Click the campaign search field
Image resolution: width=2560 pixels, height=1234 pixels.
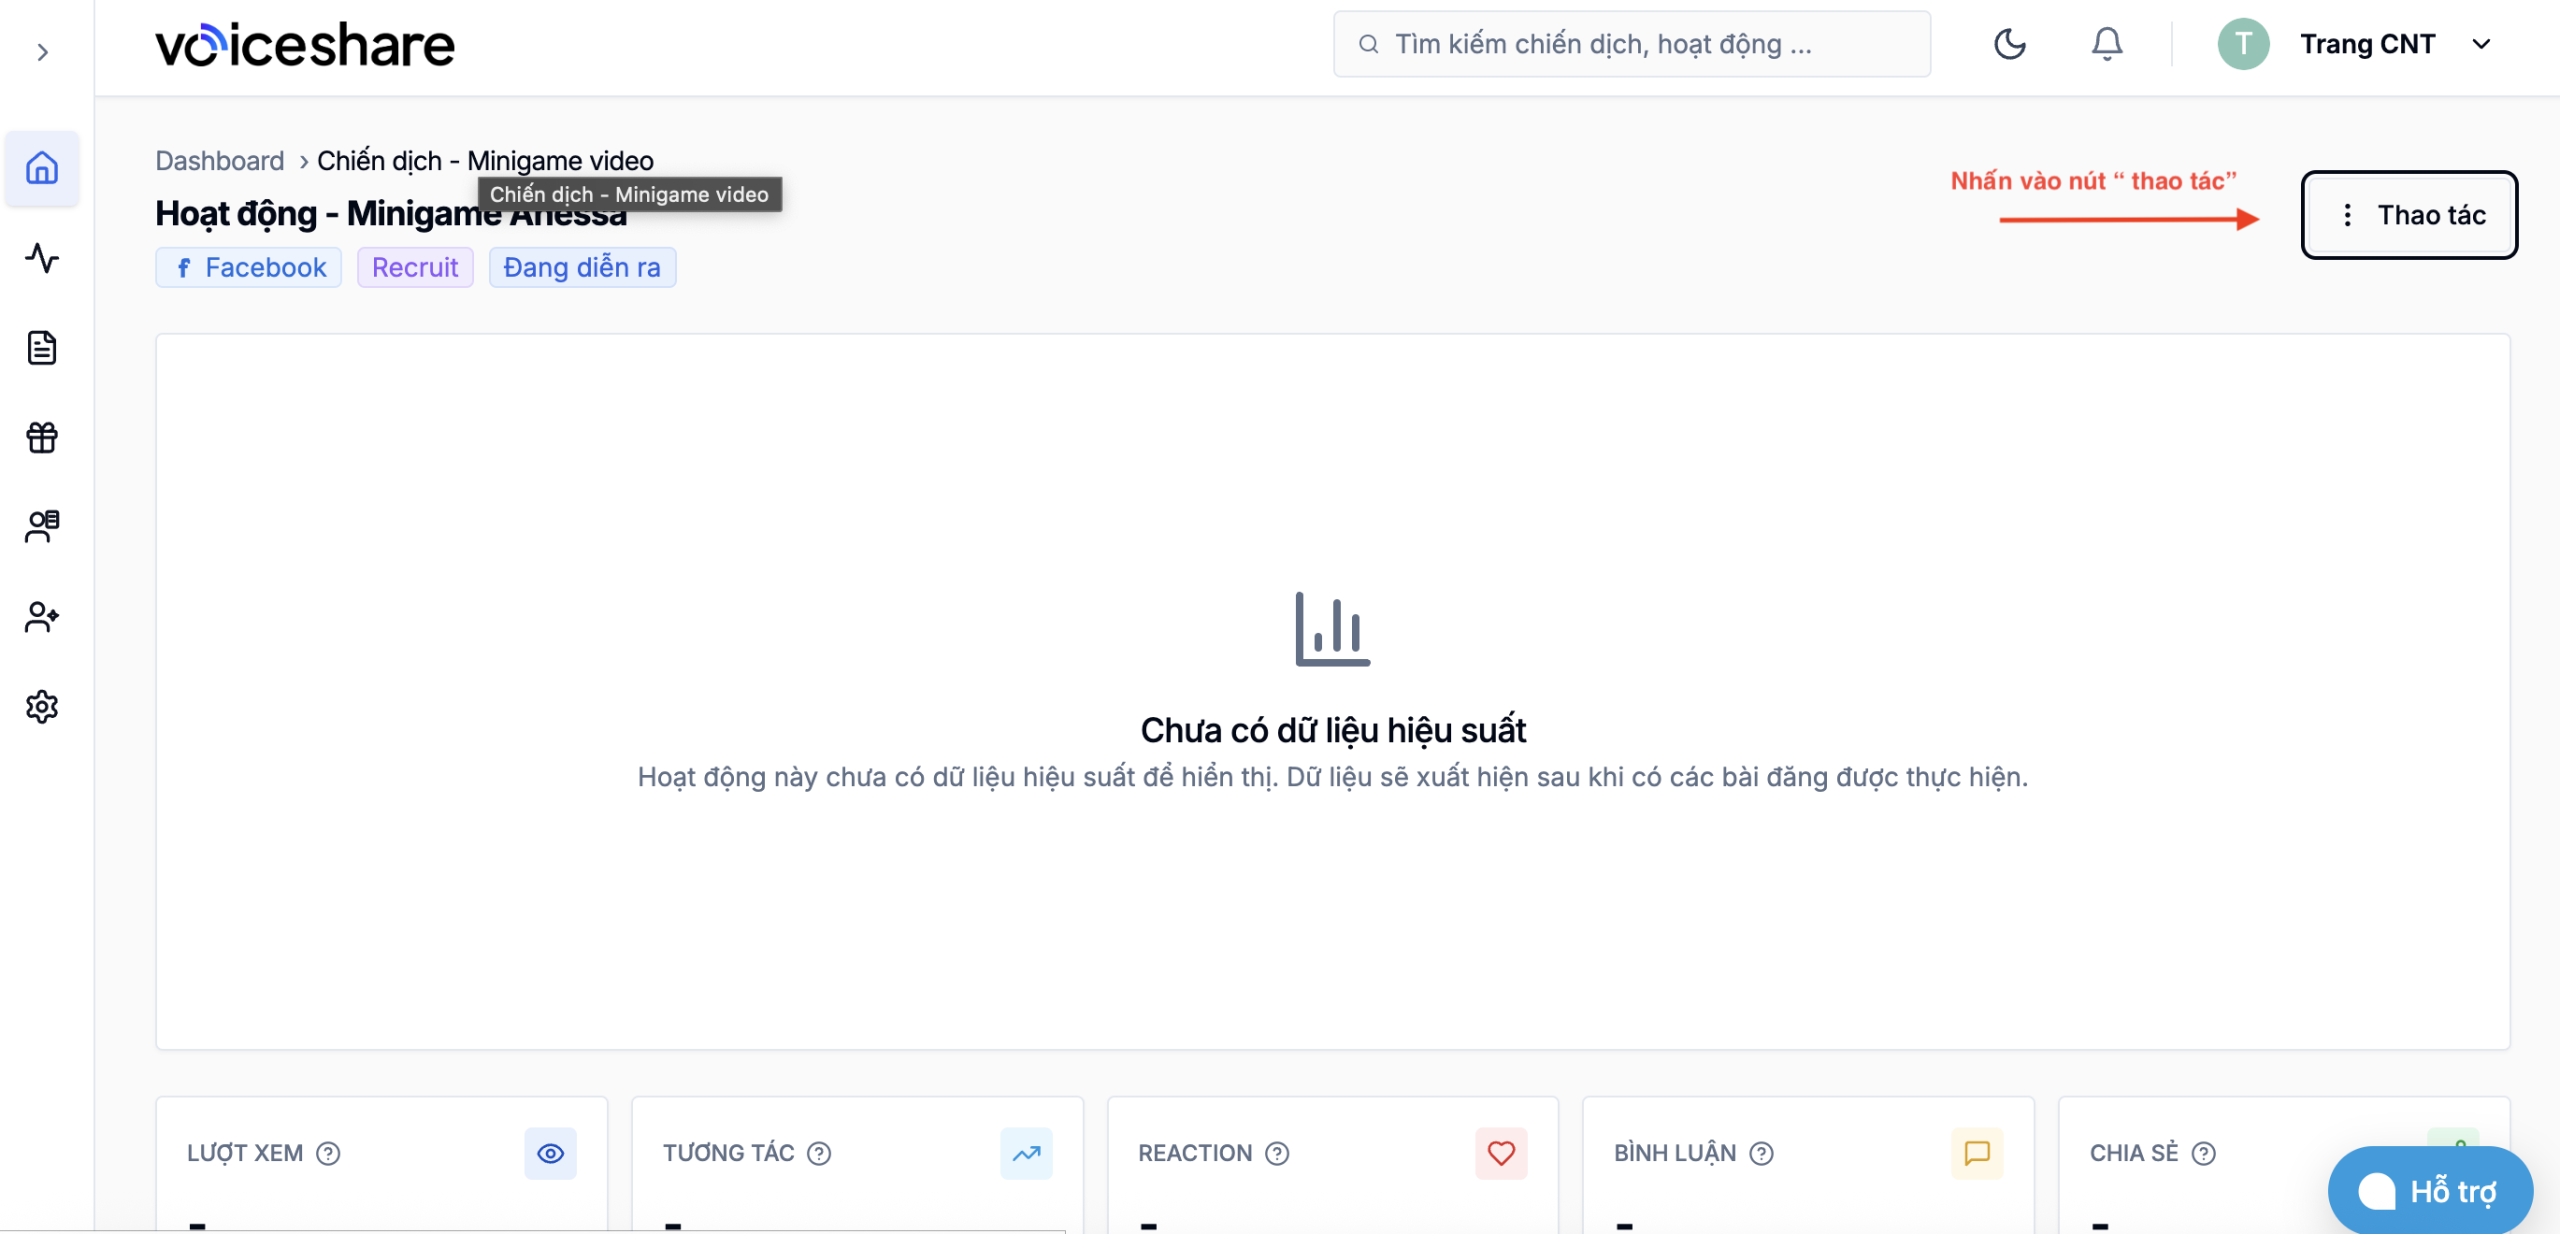coord(1632,44)
